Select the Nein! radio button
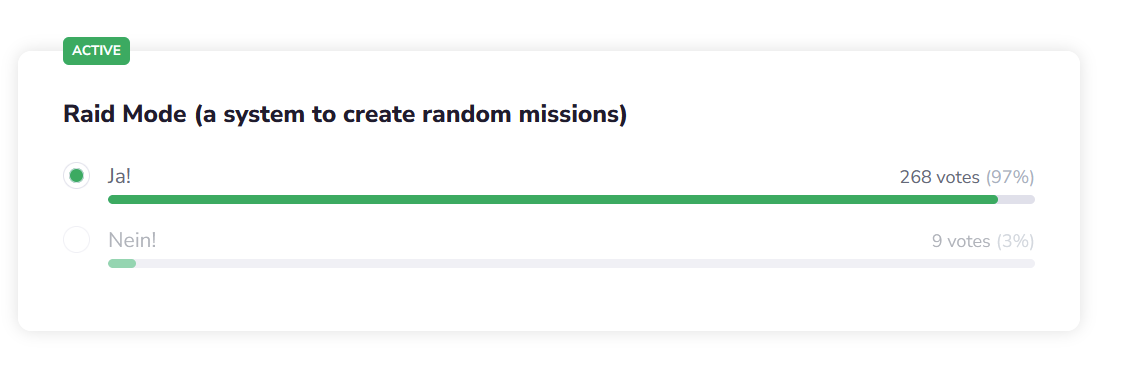Image resolution: width=1128 pixels, height=372 pixels. click(76, 240)
